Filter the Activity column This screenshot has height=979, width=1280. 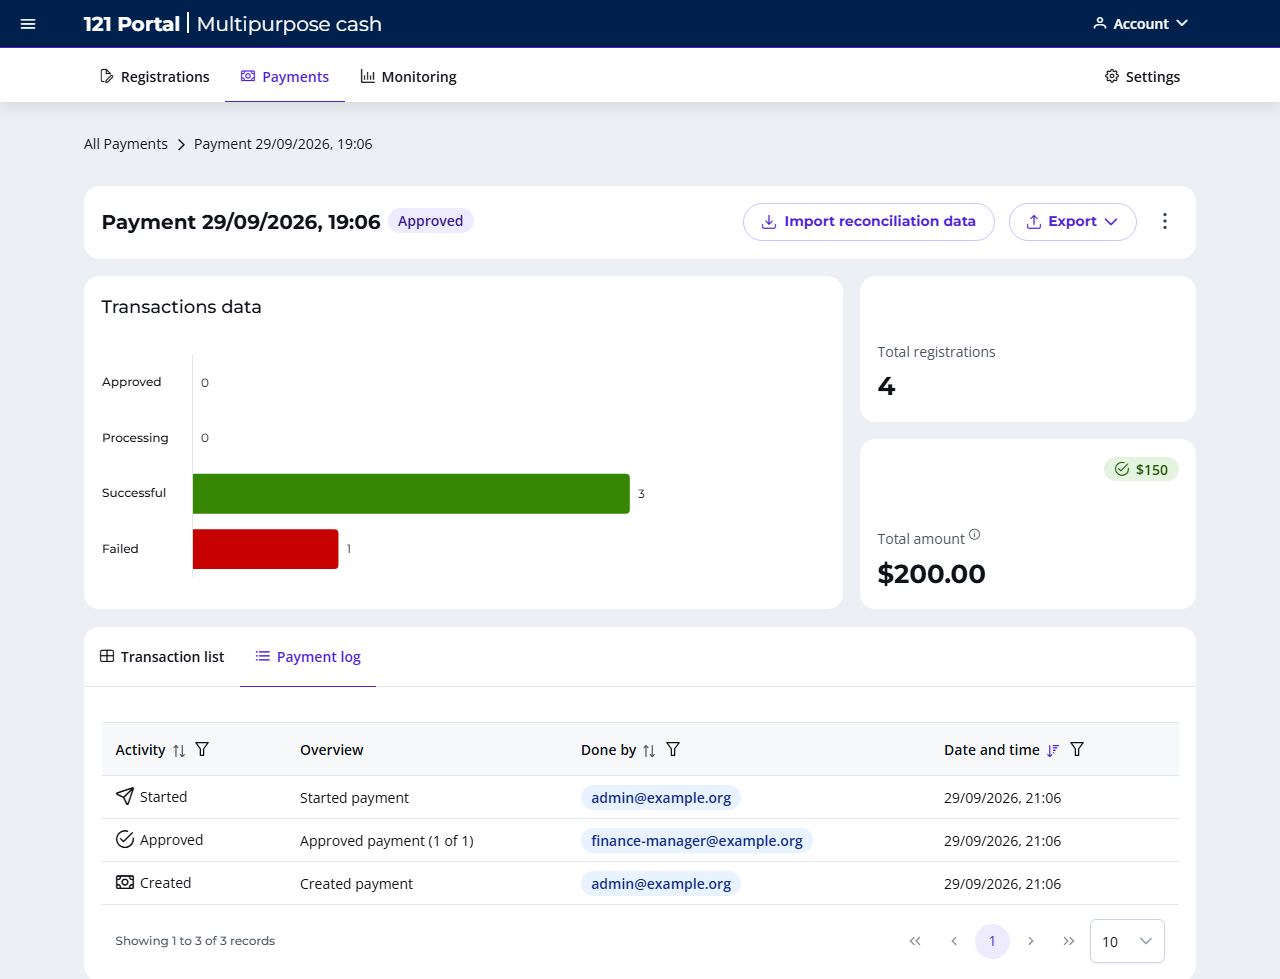tap(202, 749)
